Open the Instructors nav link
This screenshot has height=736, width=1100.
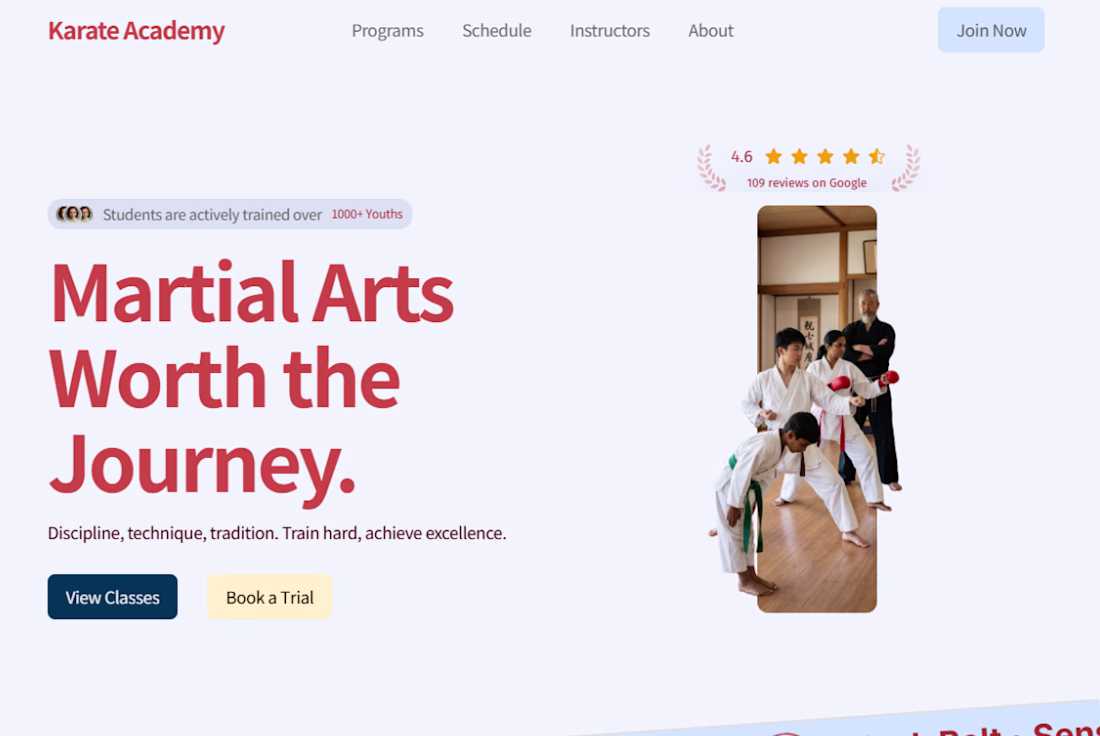click(610, 31)
